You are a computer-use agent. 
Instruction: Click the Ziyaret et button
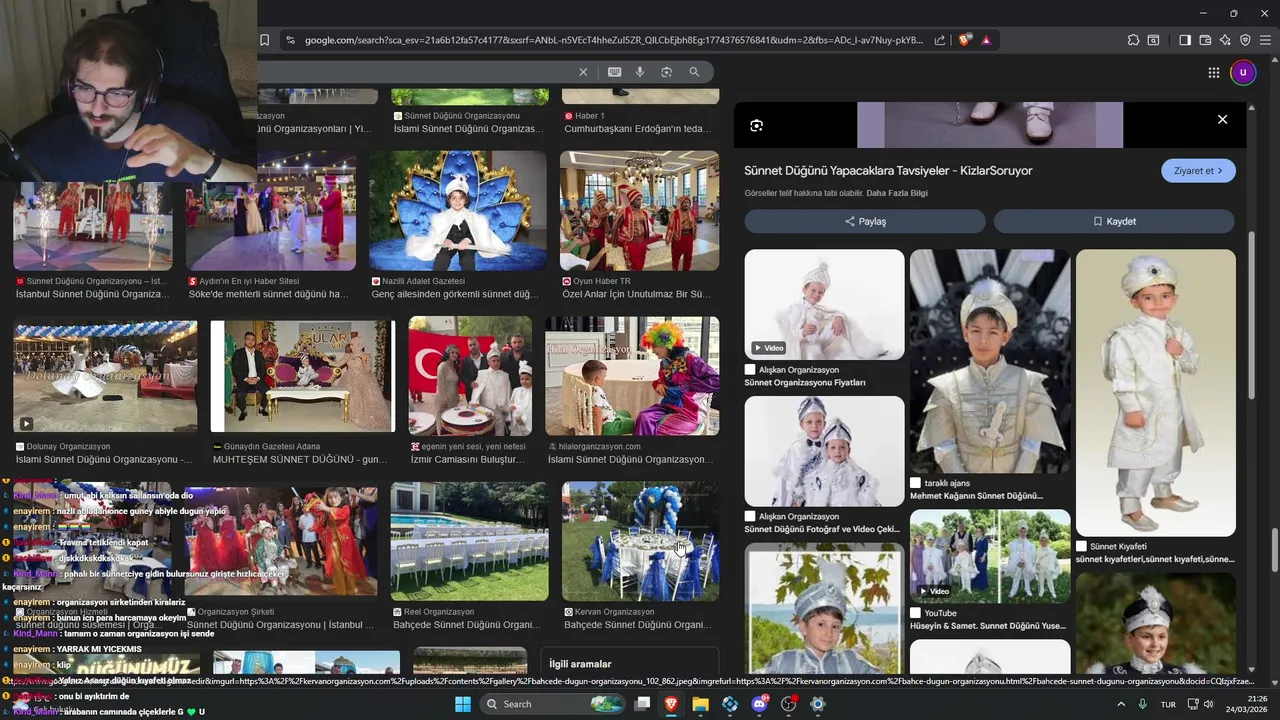[1198, 170]
